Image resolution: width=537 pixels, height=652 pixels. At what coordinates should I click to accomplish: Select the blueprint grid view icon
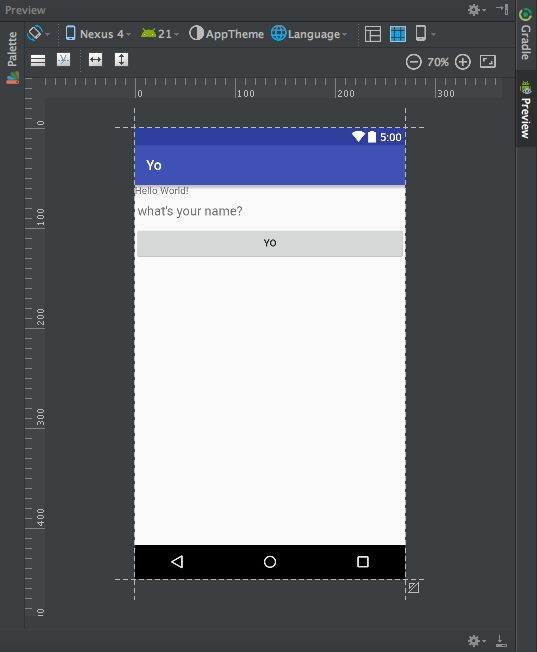point(398,34)
